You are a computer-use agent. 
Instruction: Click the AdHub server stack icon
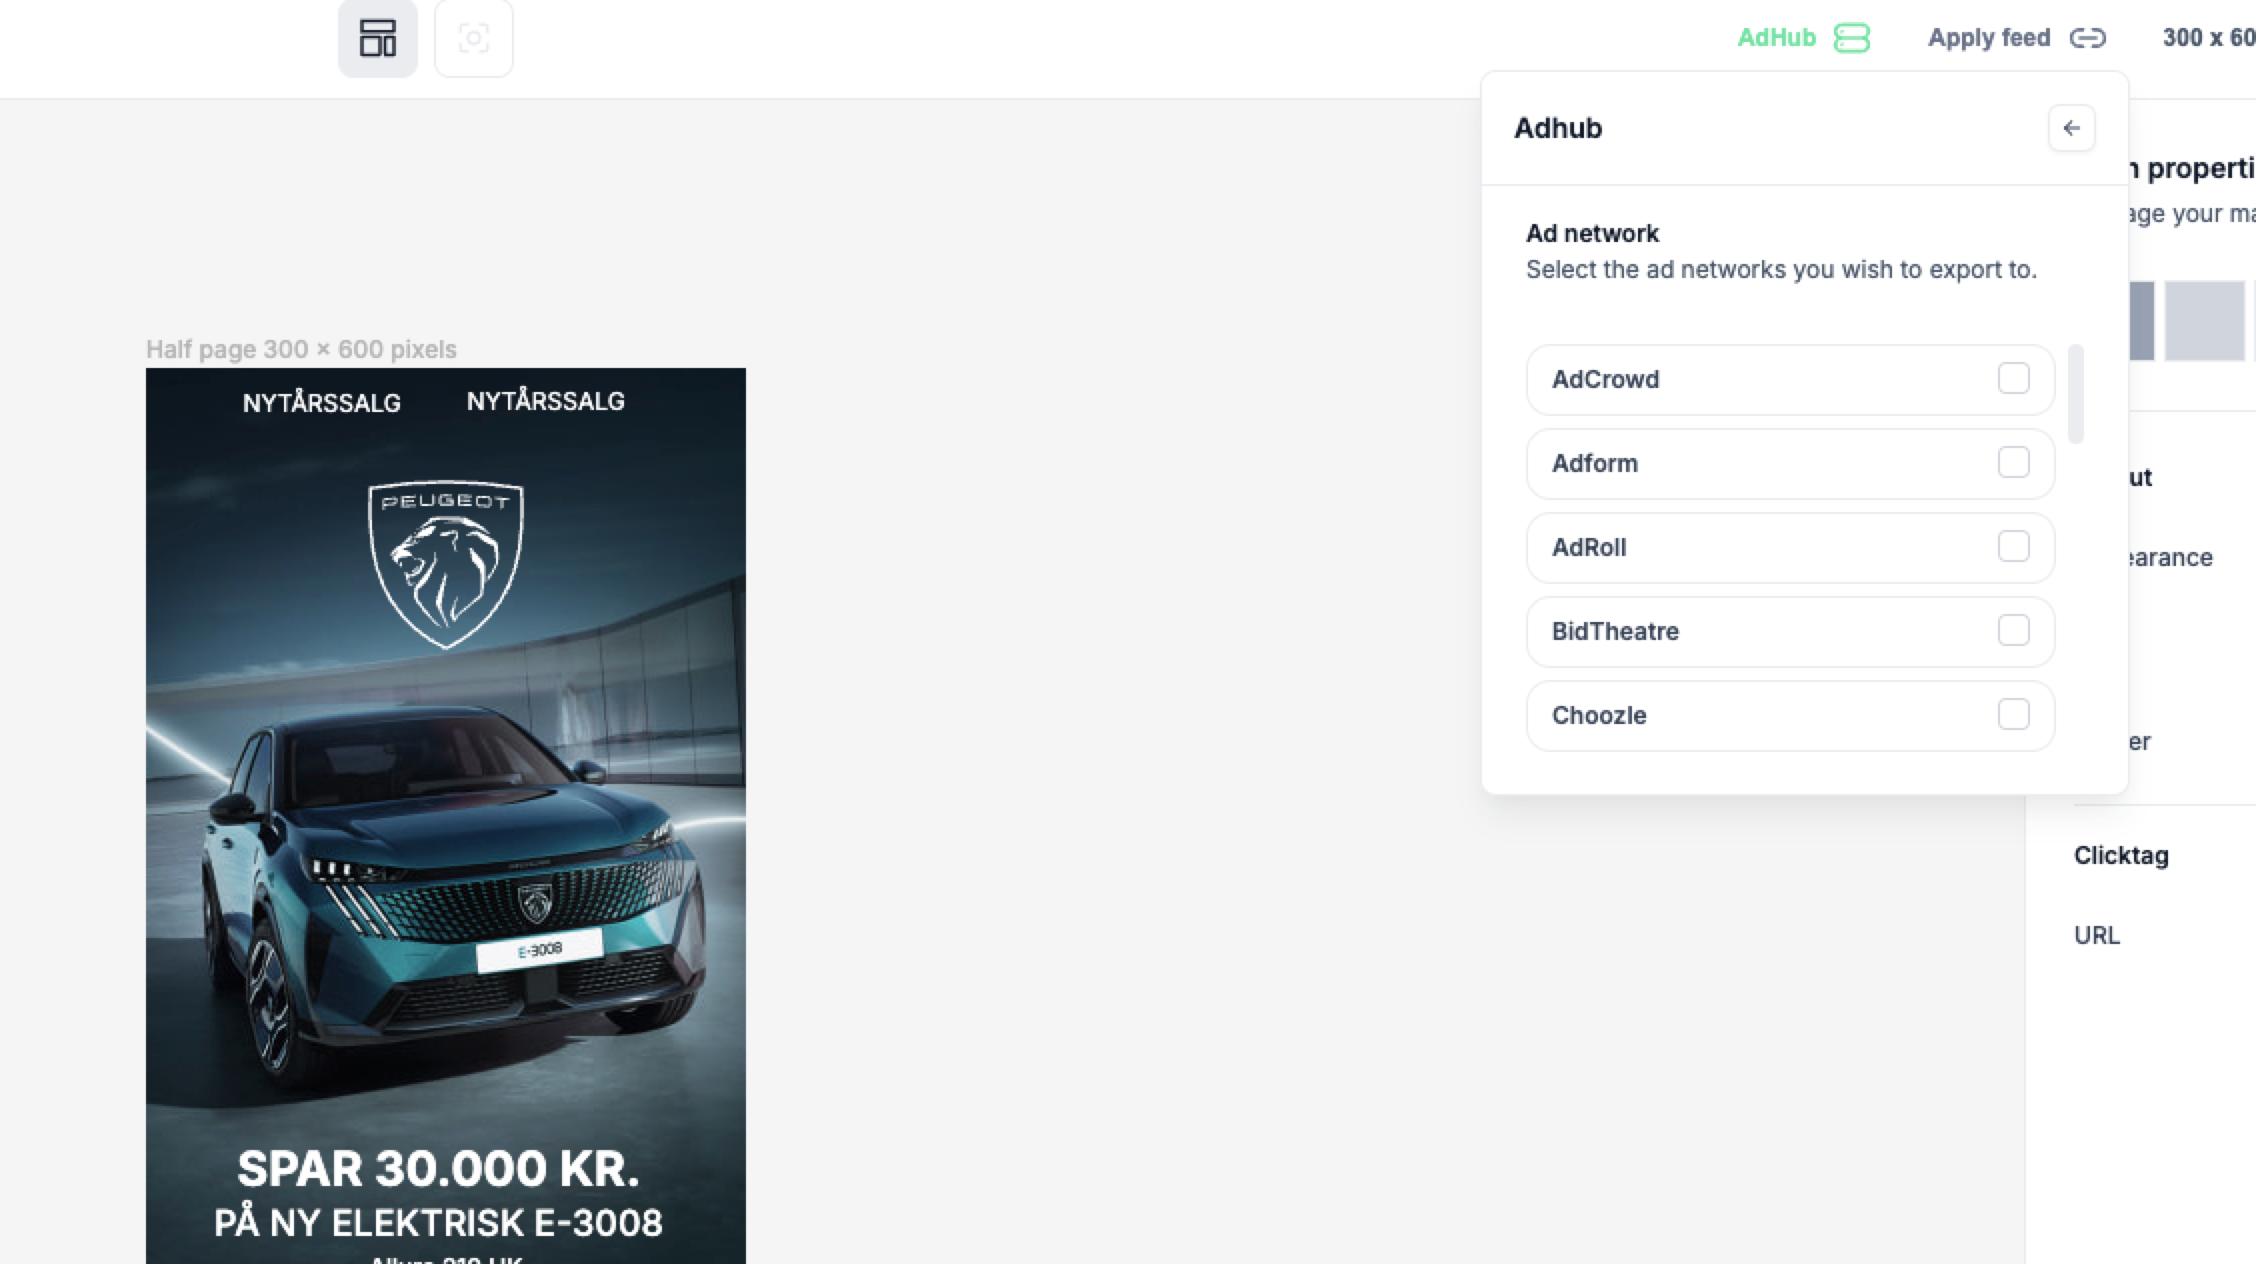[1851, 38]
